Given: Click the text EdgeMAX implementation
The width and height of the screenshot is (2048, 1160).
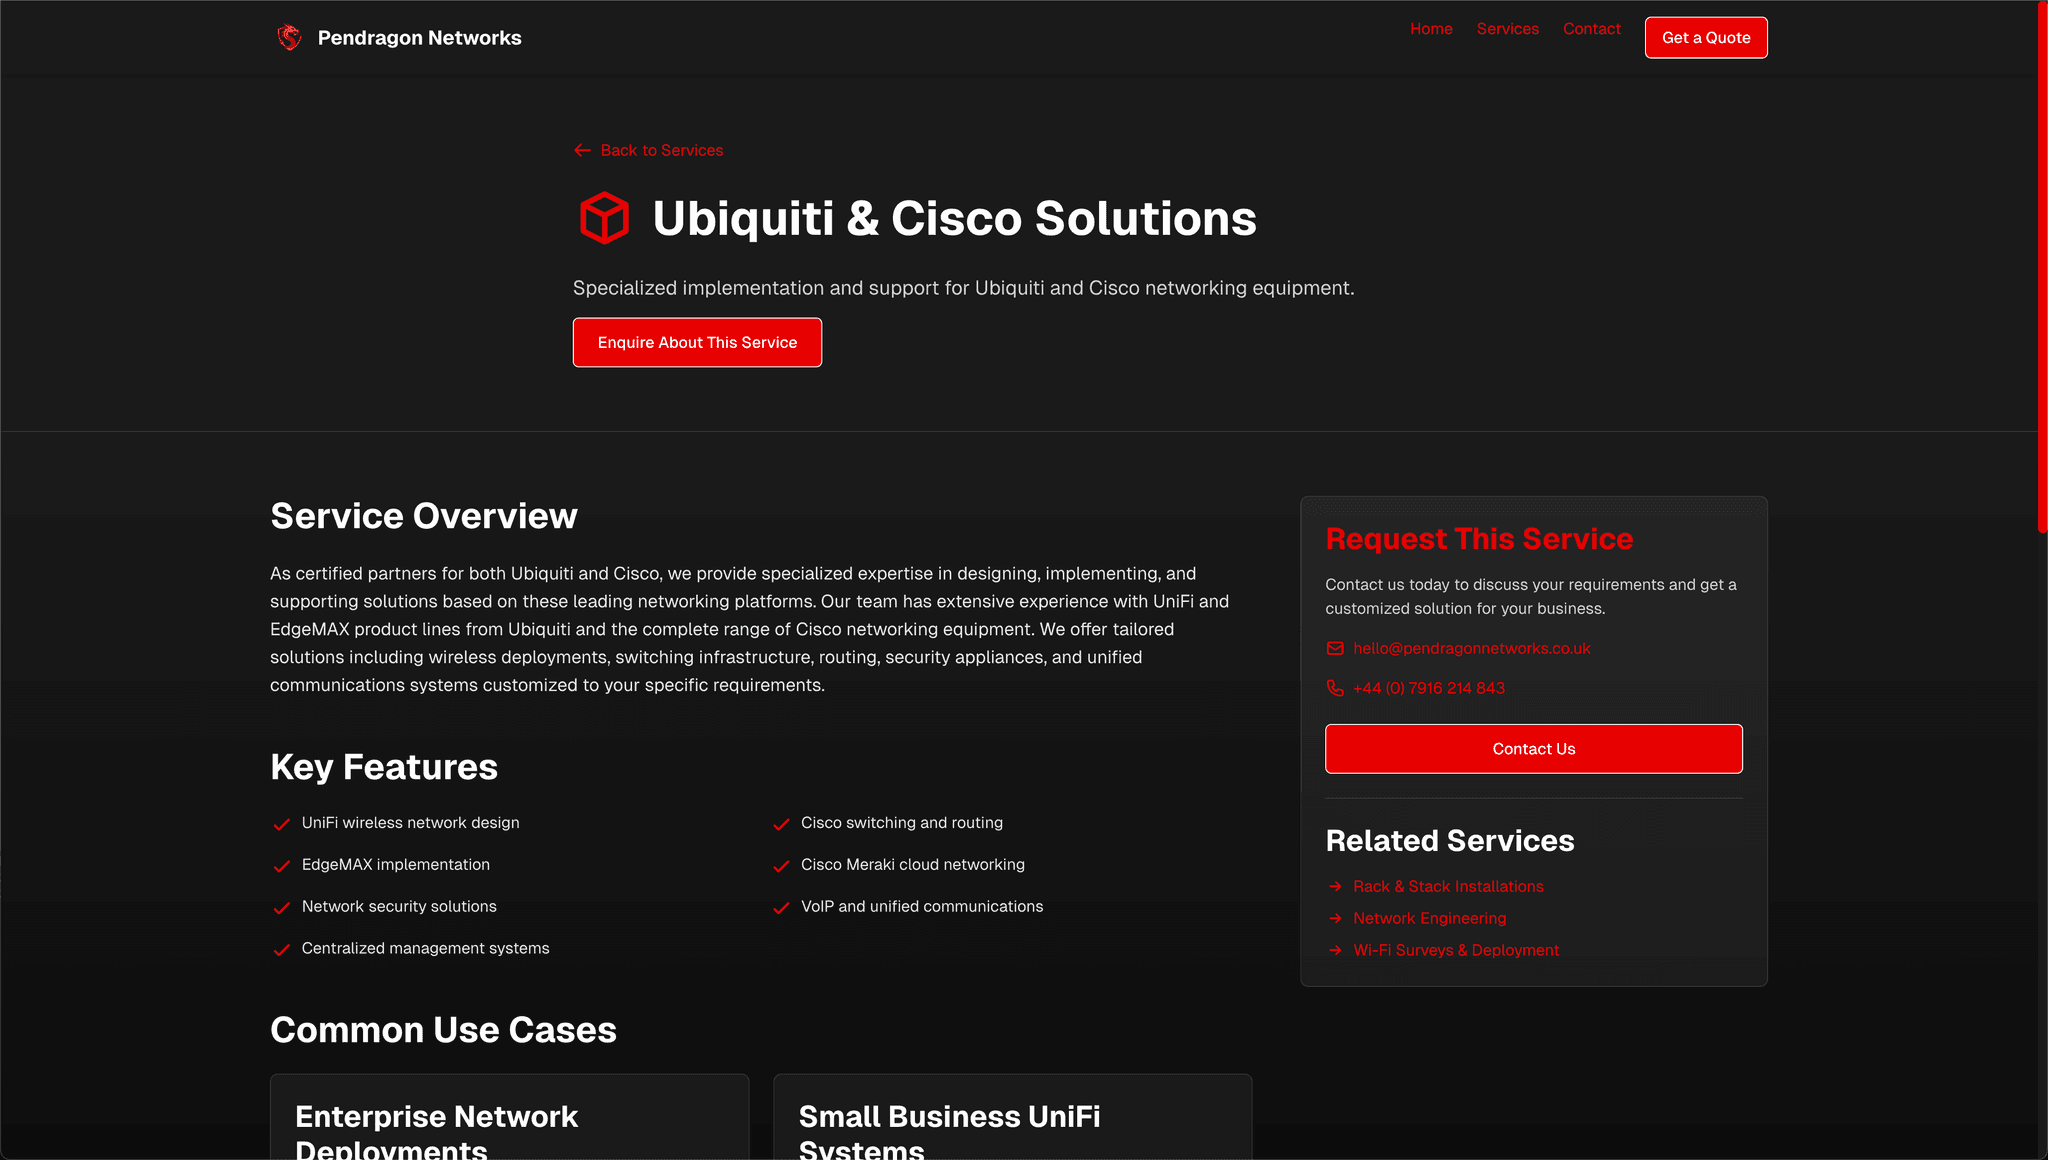Looking at the screenshot, I should click(x=396, y=865).
